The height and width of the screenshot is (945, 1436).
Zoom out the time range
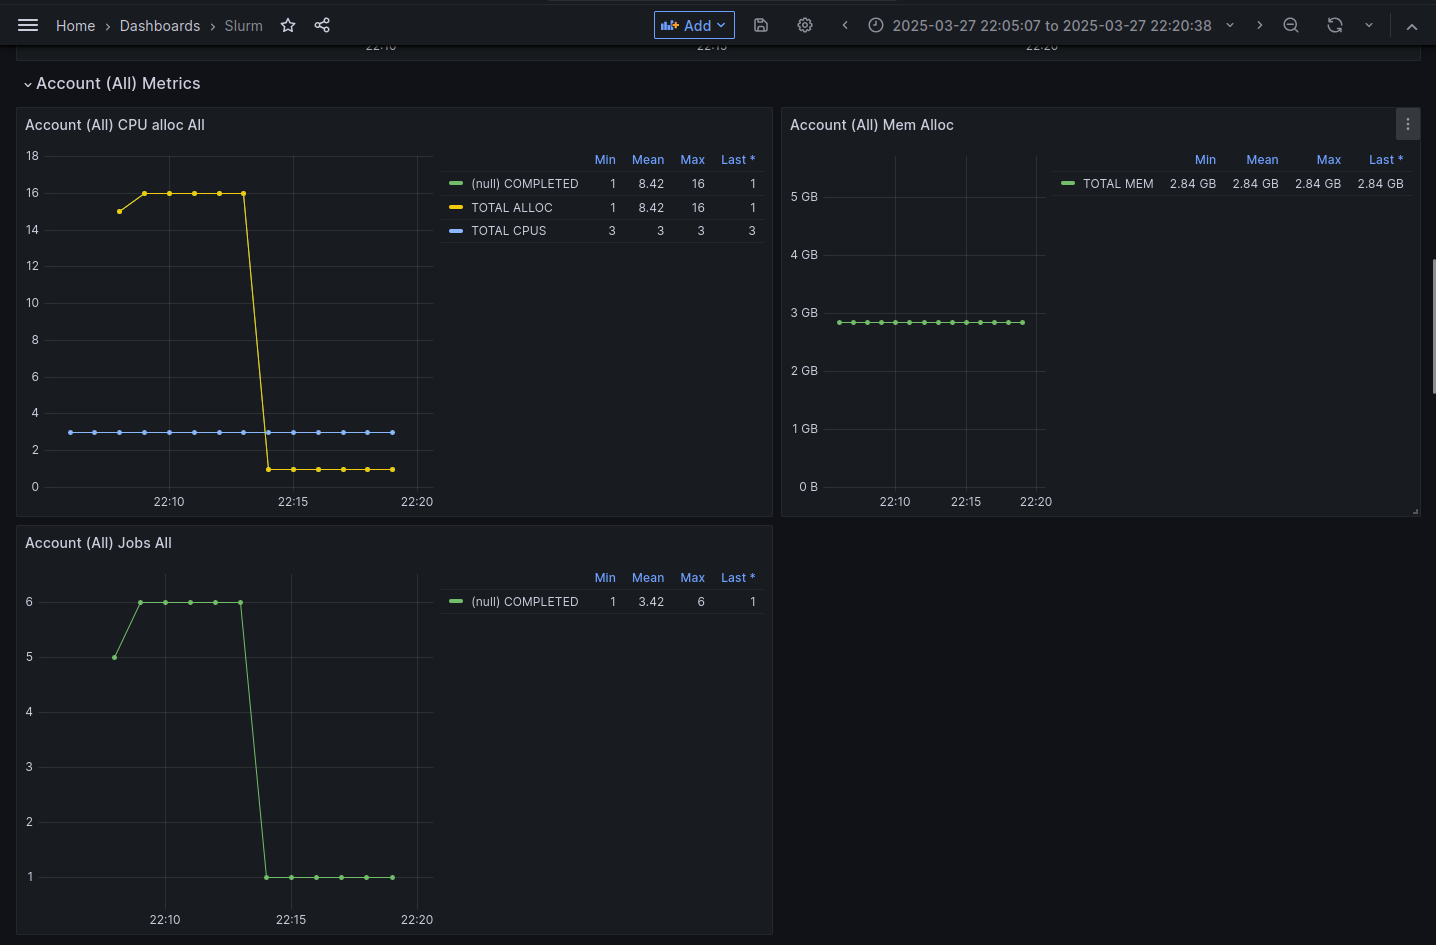pyautogui.click(x=1291, y=25)
